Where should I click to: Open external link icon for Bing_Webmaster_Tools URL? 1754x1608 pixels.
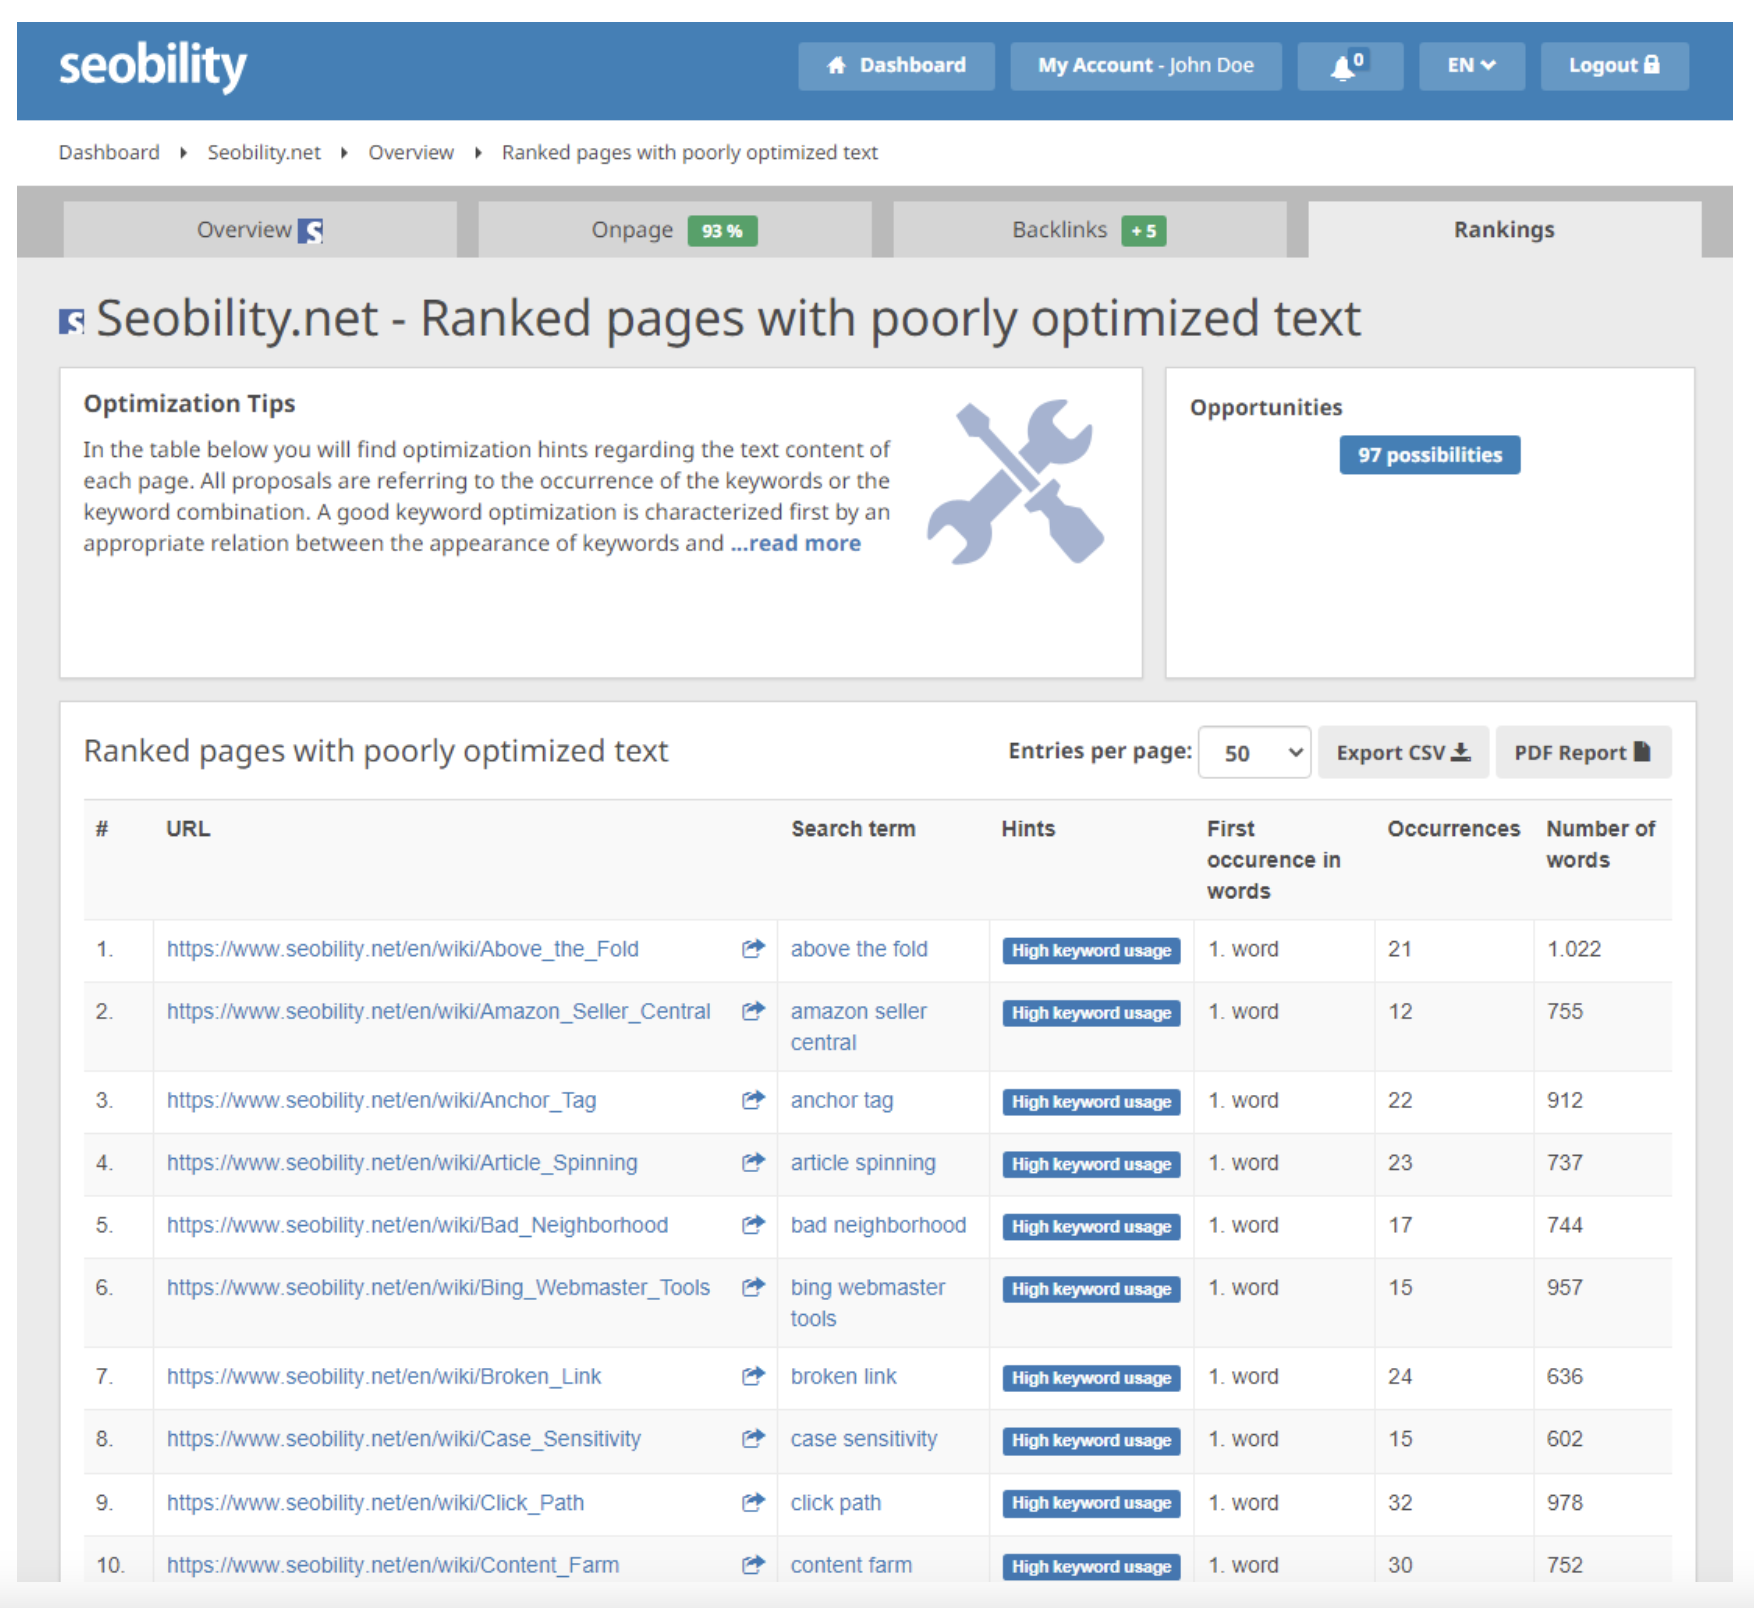tap(753, 1287)
